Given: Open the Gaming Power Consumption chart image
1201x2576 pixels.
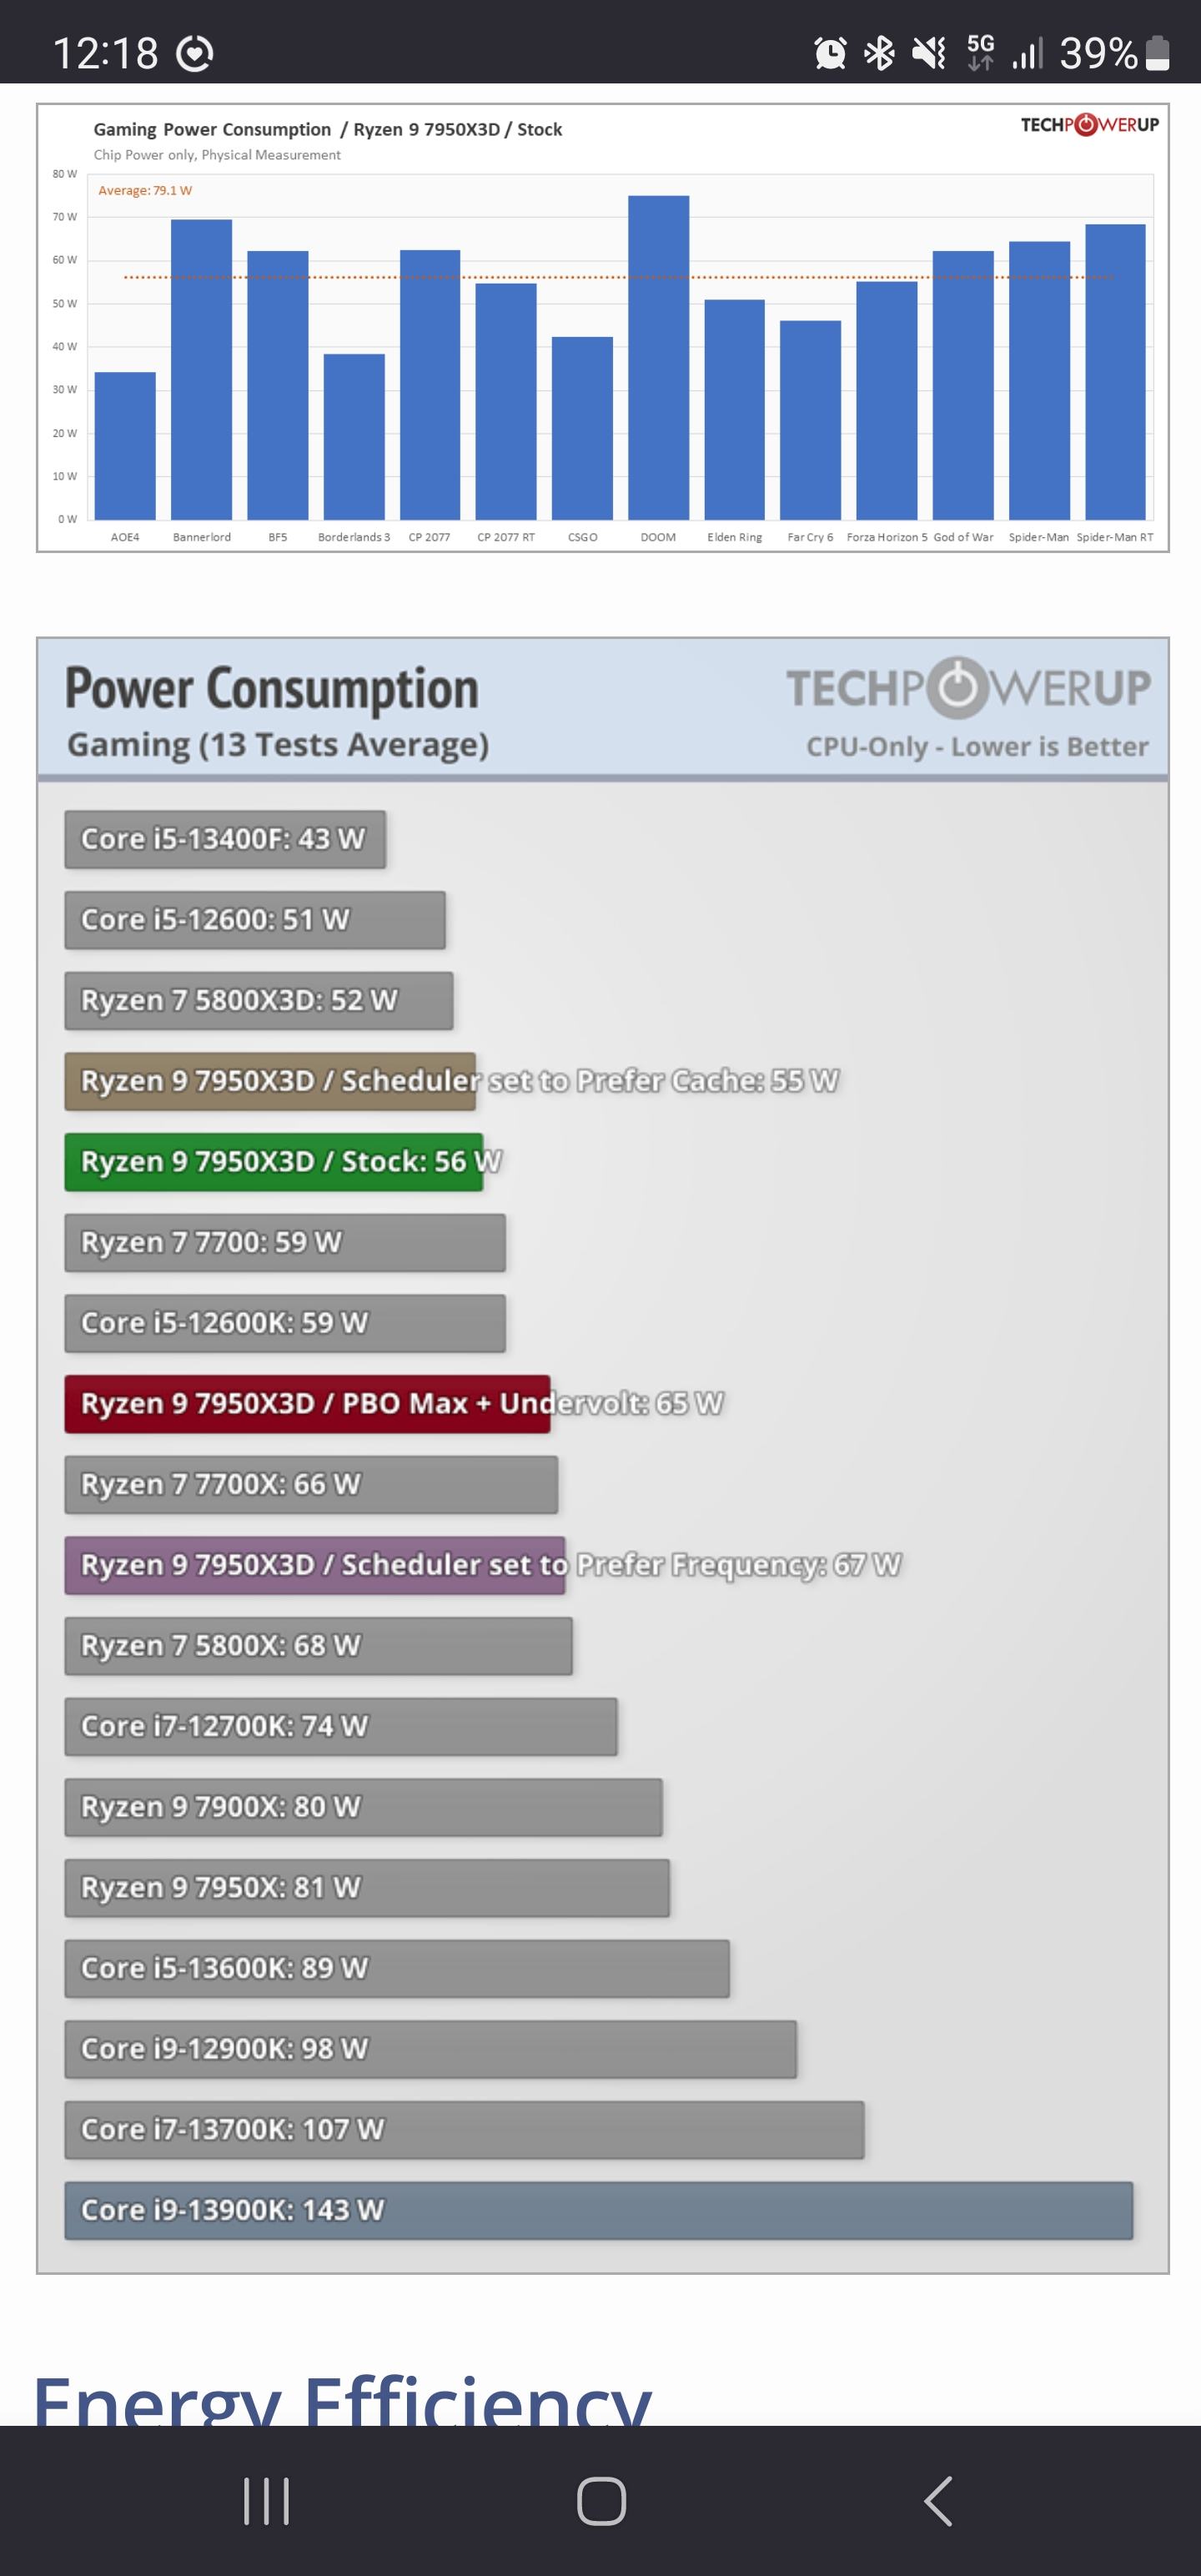Looking at the screenshot, I should coord(603,328).
